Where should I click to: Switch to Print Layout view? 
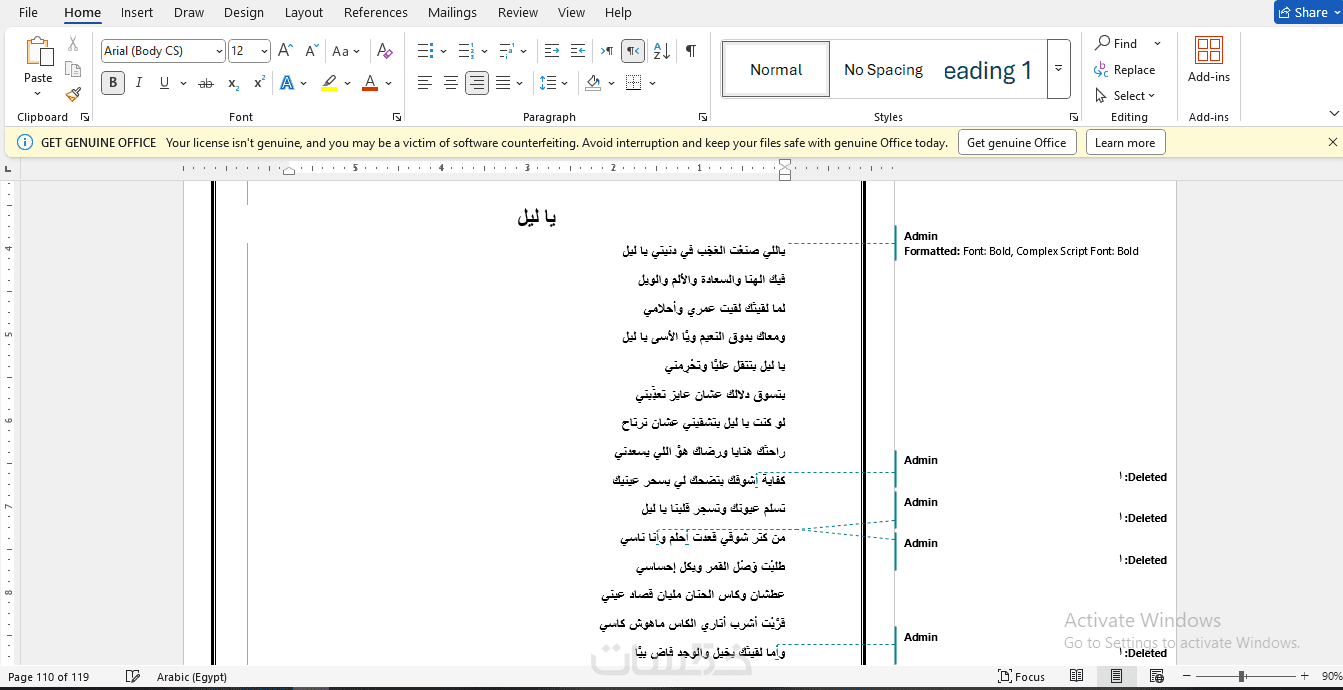(x=1116, y=677)
